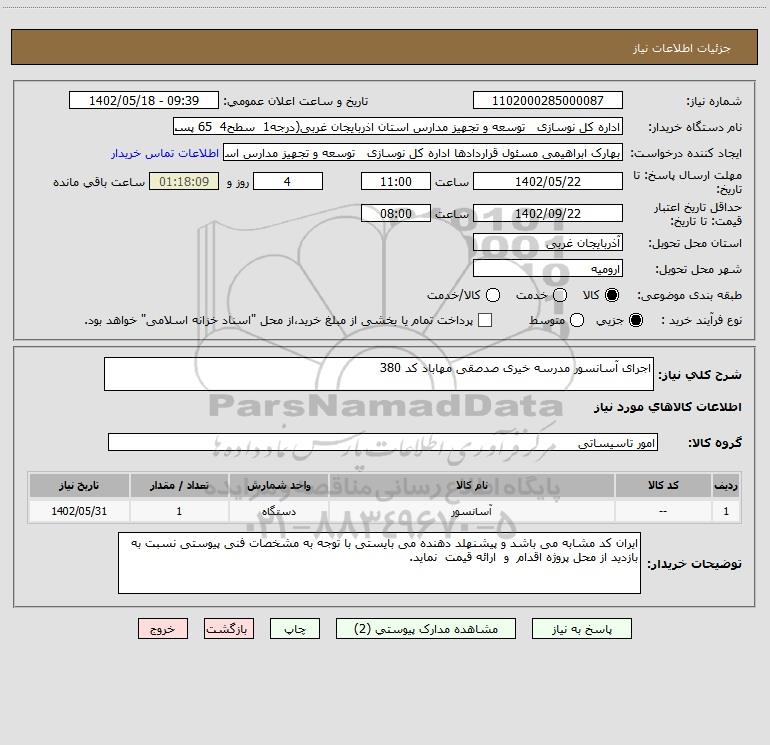This screenshot has width=770, height=745.
Task: Open the اطلاعات تماس خریدار link
Action: tap(165, 153)
